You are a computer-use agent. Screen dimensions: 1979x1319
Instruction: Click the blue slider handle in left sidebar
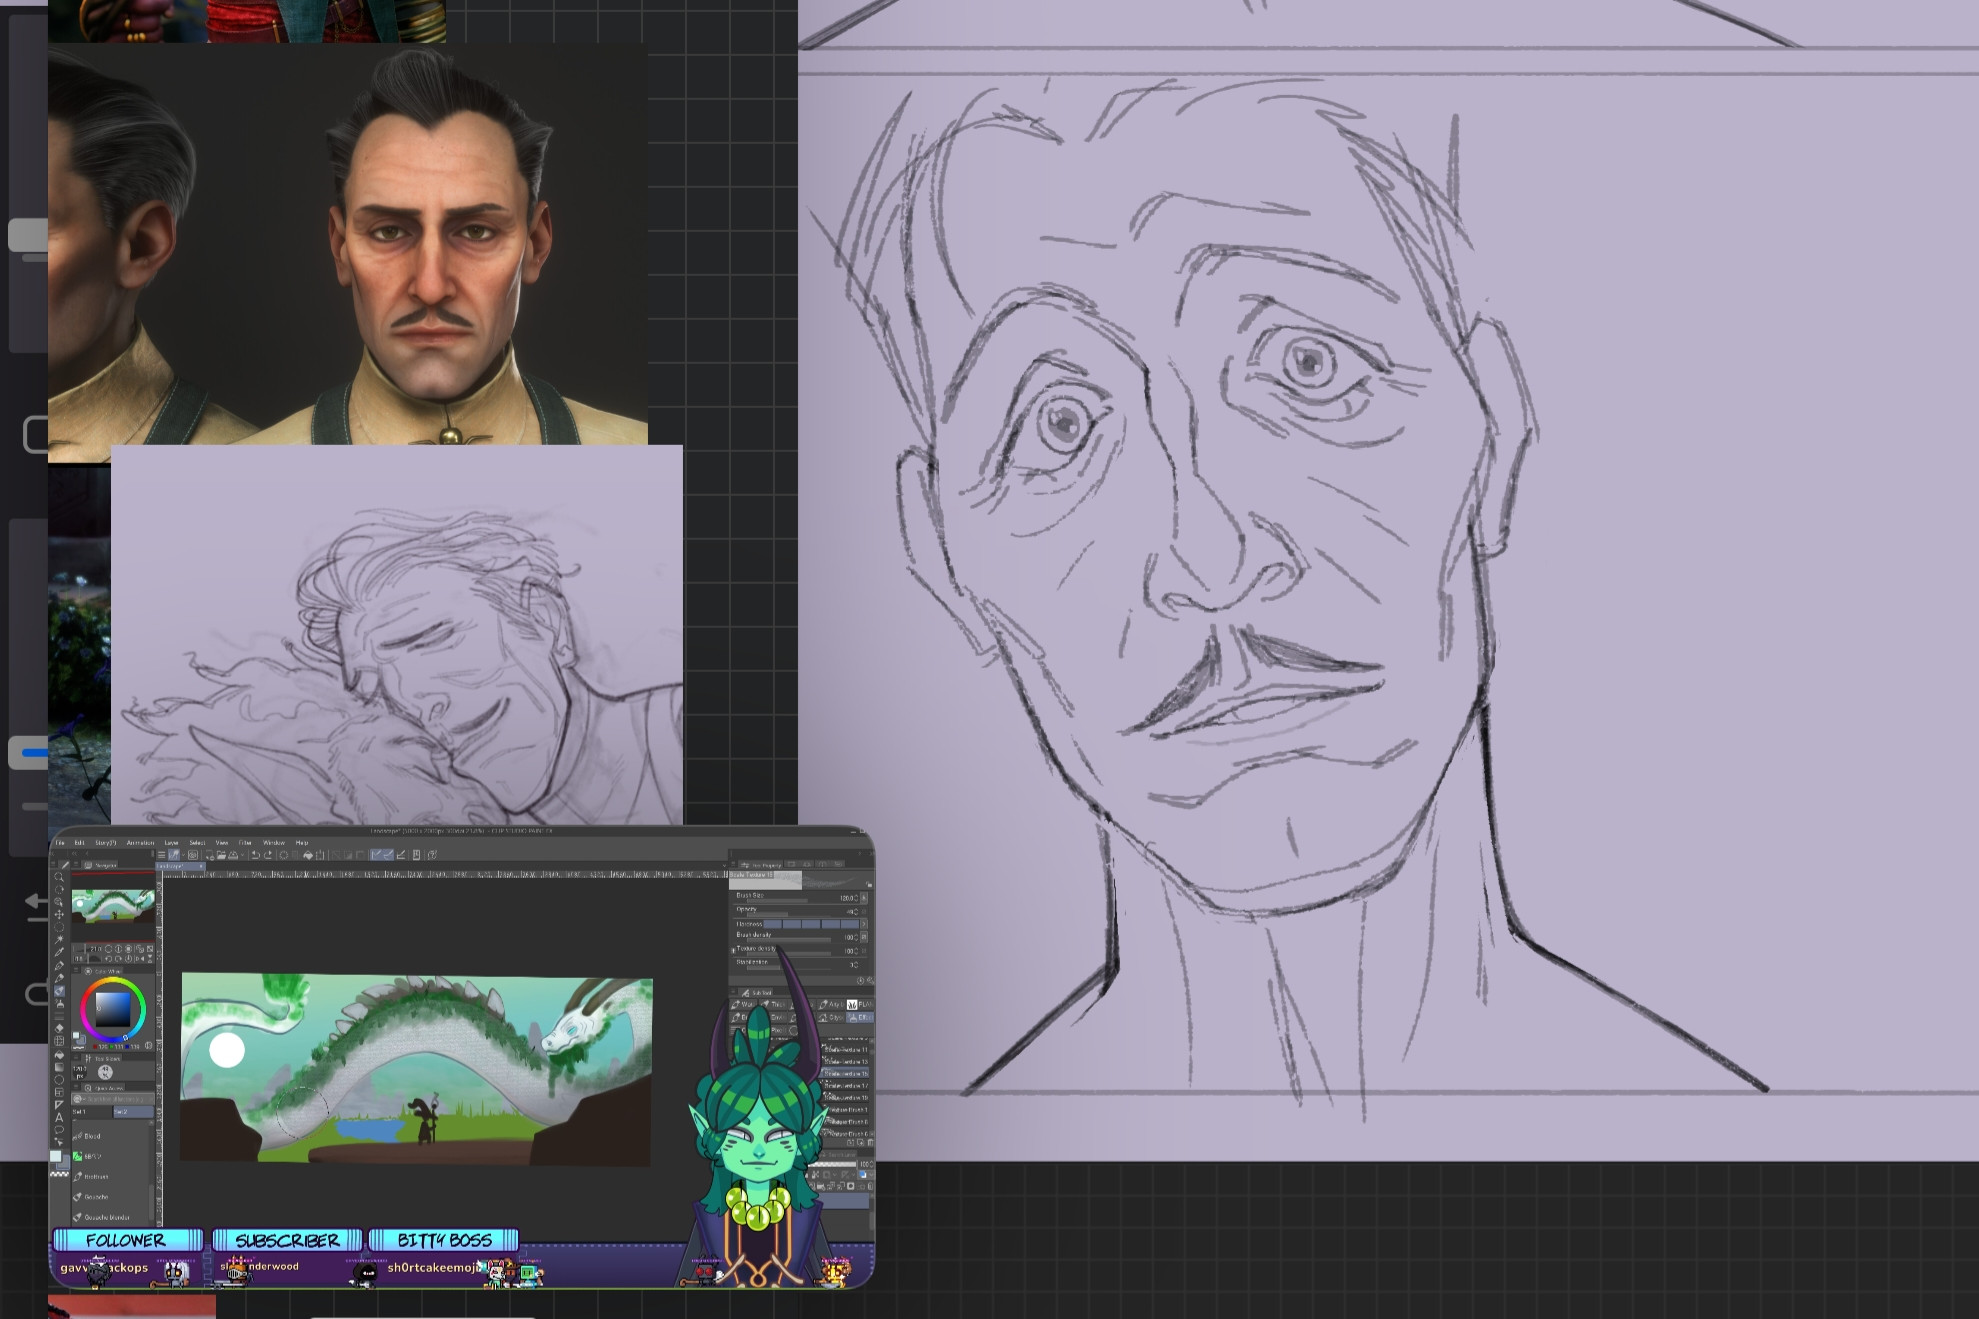click(x=30, y=752)
